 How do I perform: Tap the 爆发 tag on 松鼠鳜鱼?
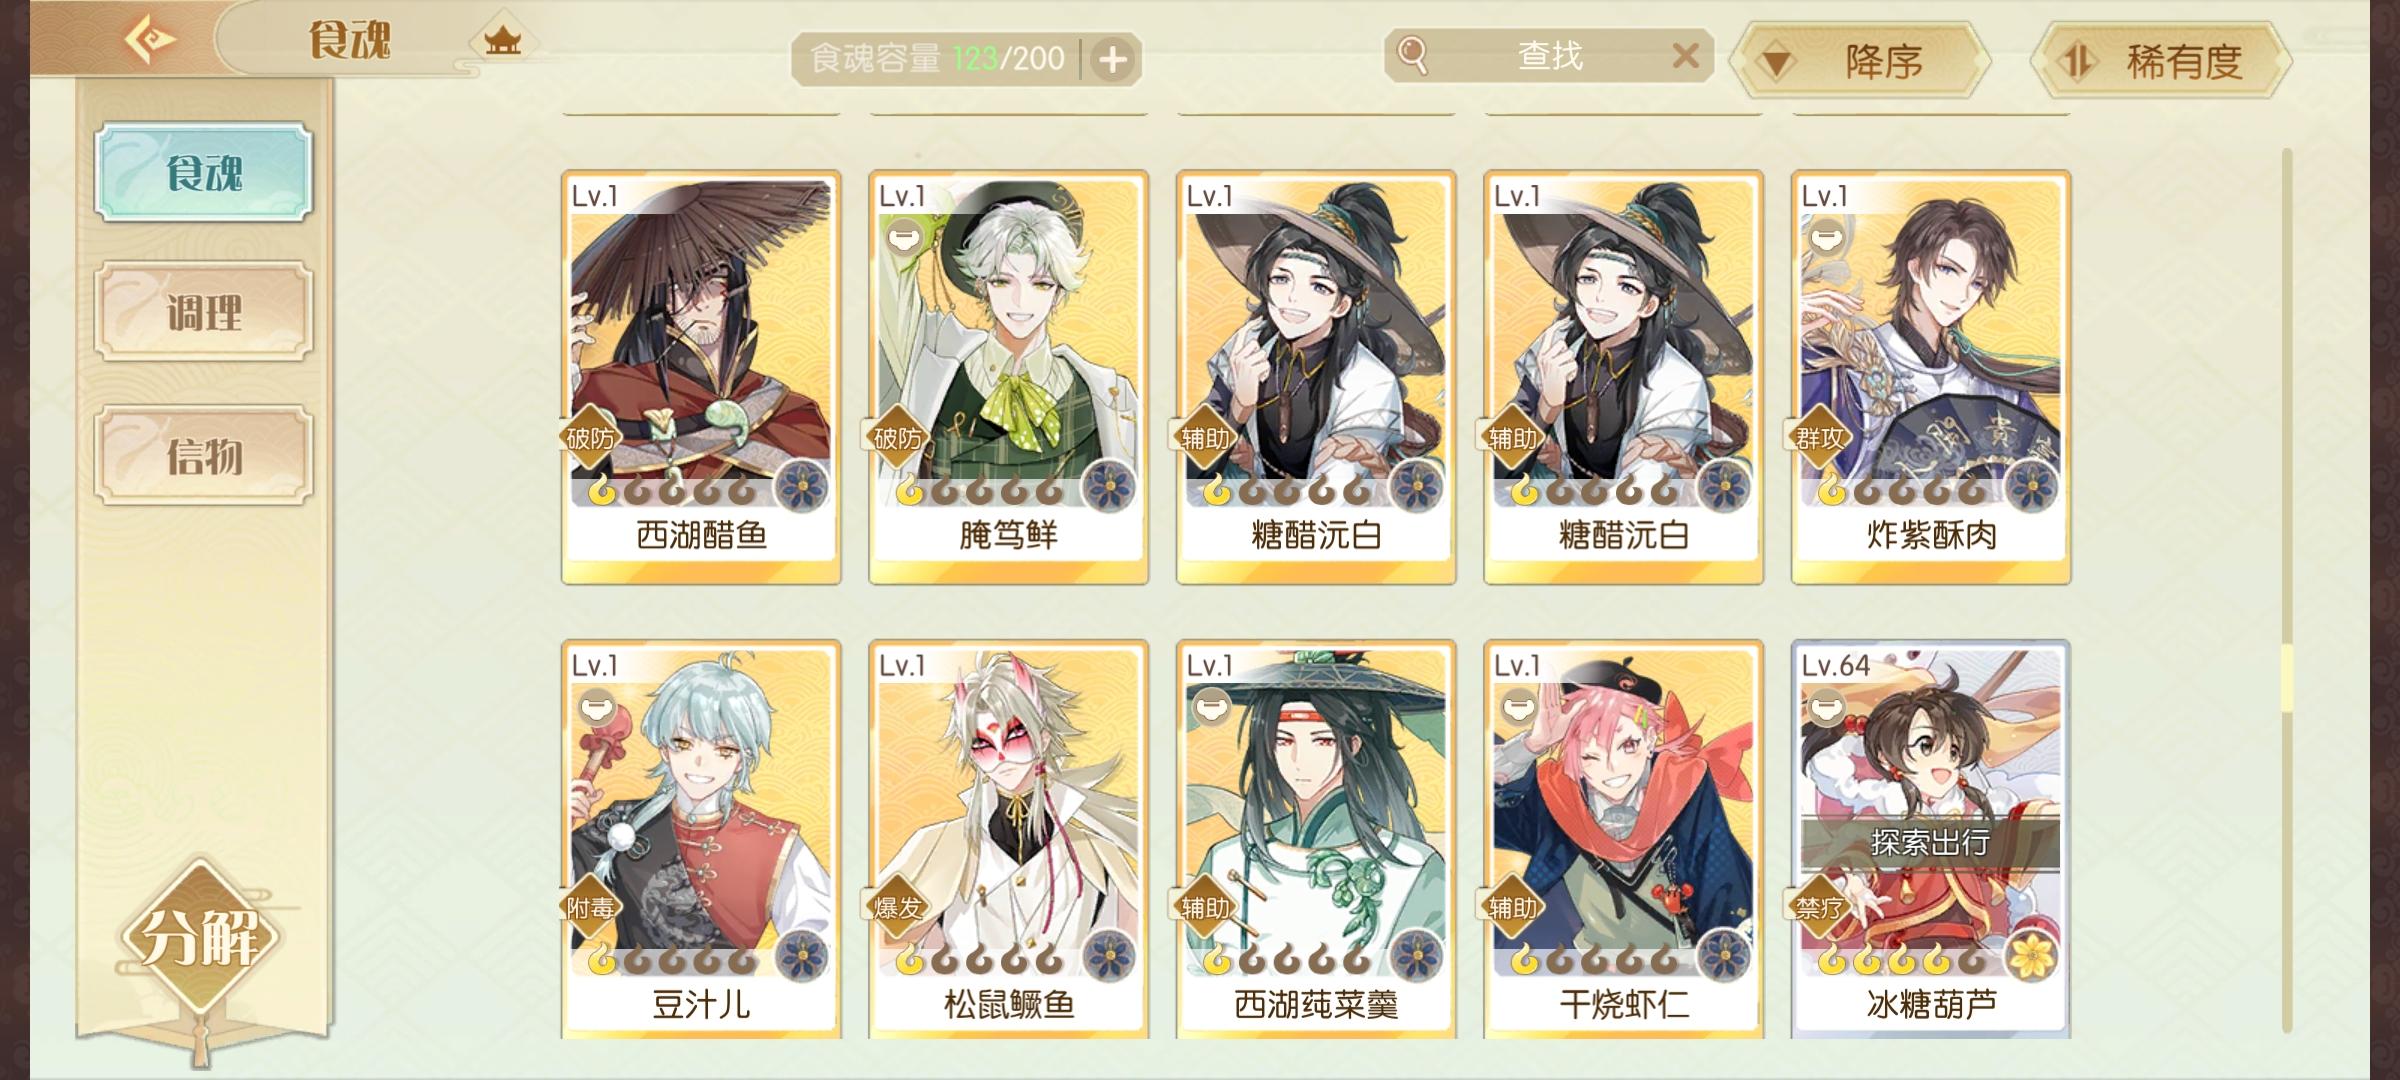pos(897,908)
